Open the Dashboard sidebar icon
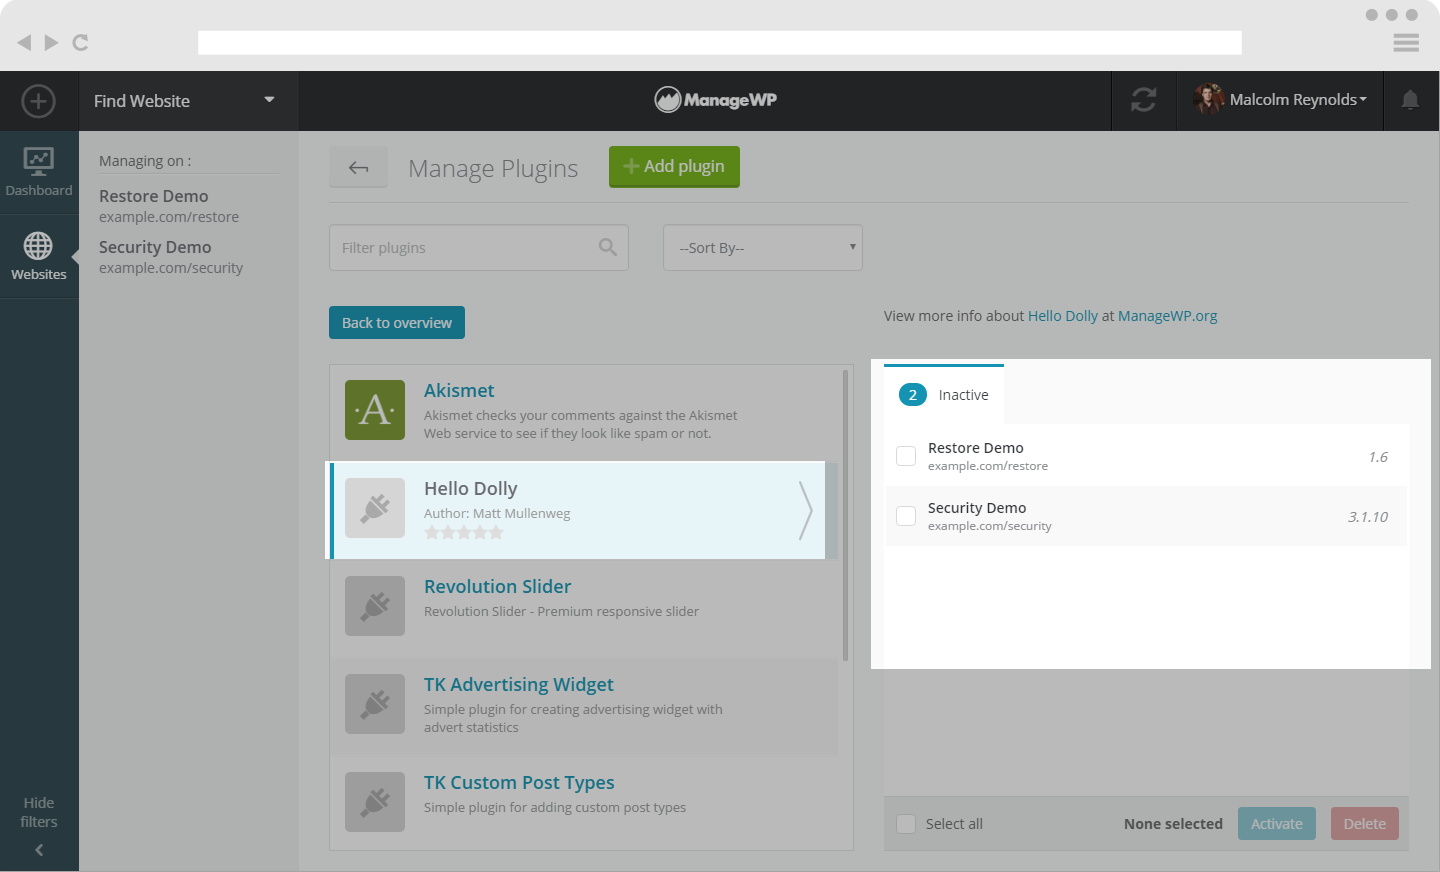The width and height of the screenshot is (1440, 872). 39,161
